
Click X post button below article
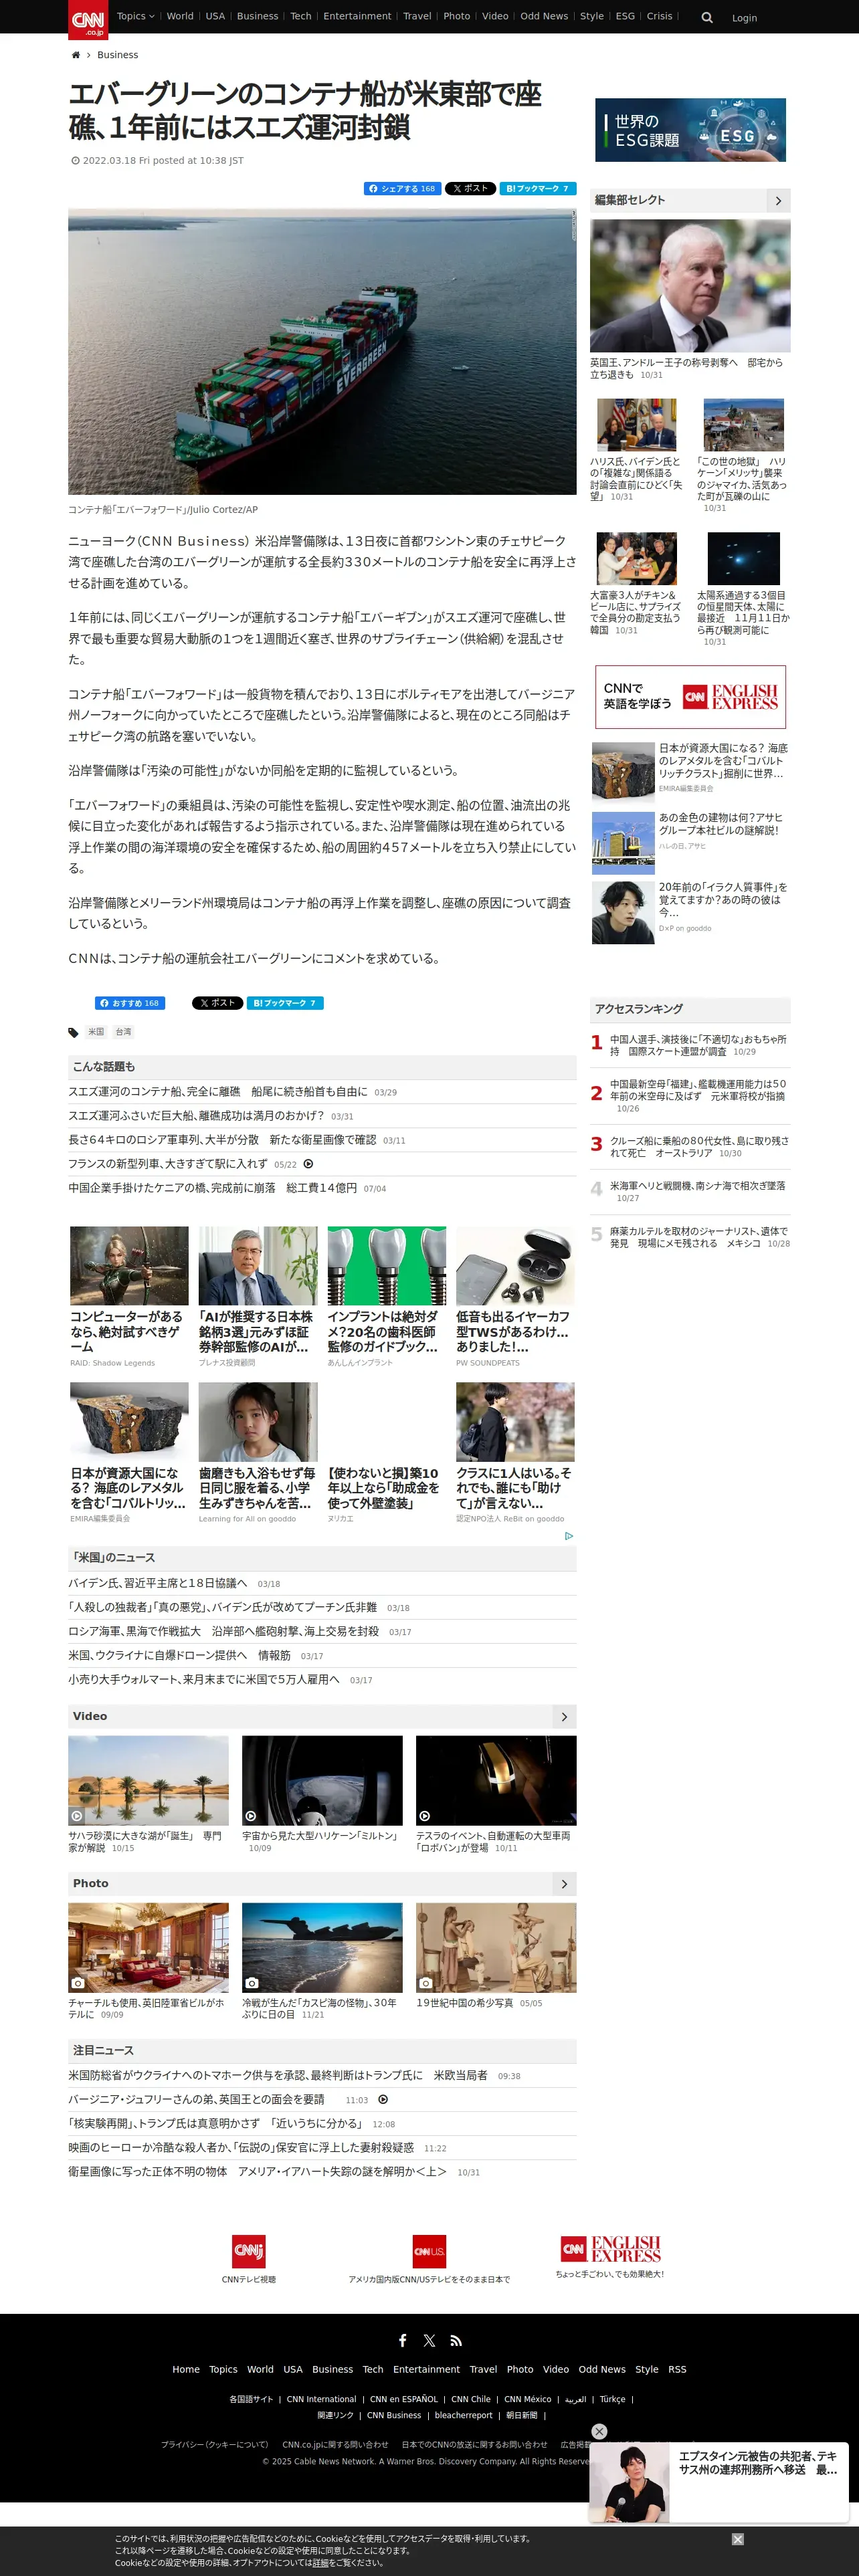217,1003
